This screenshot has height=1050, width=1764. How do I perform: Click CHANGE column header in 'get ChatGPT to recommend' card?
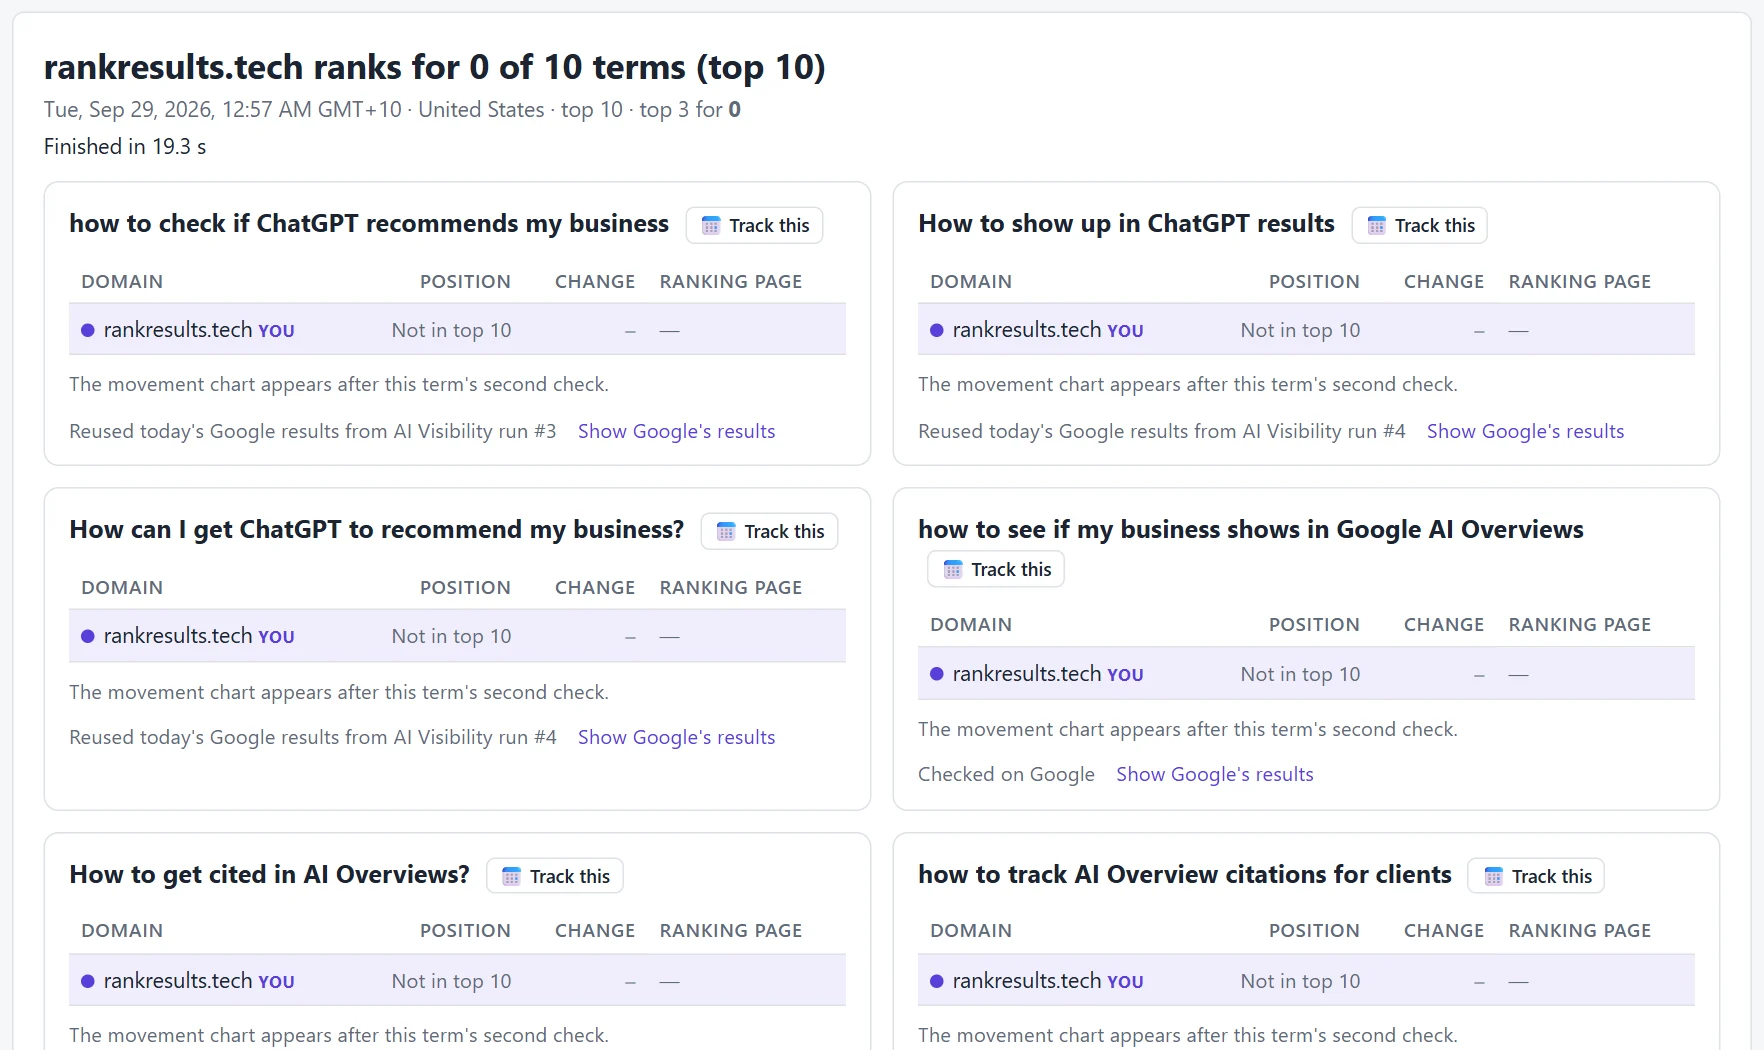tap(595, 588)
